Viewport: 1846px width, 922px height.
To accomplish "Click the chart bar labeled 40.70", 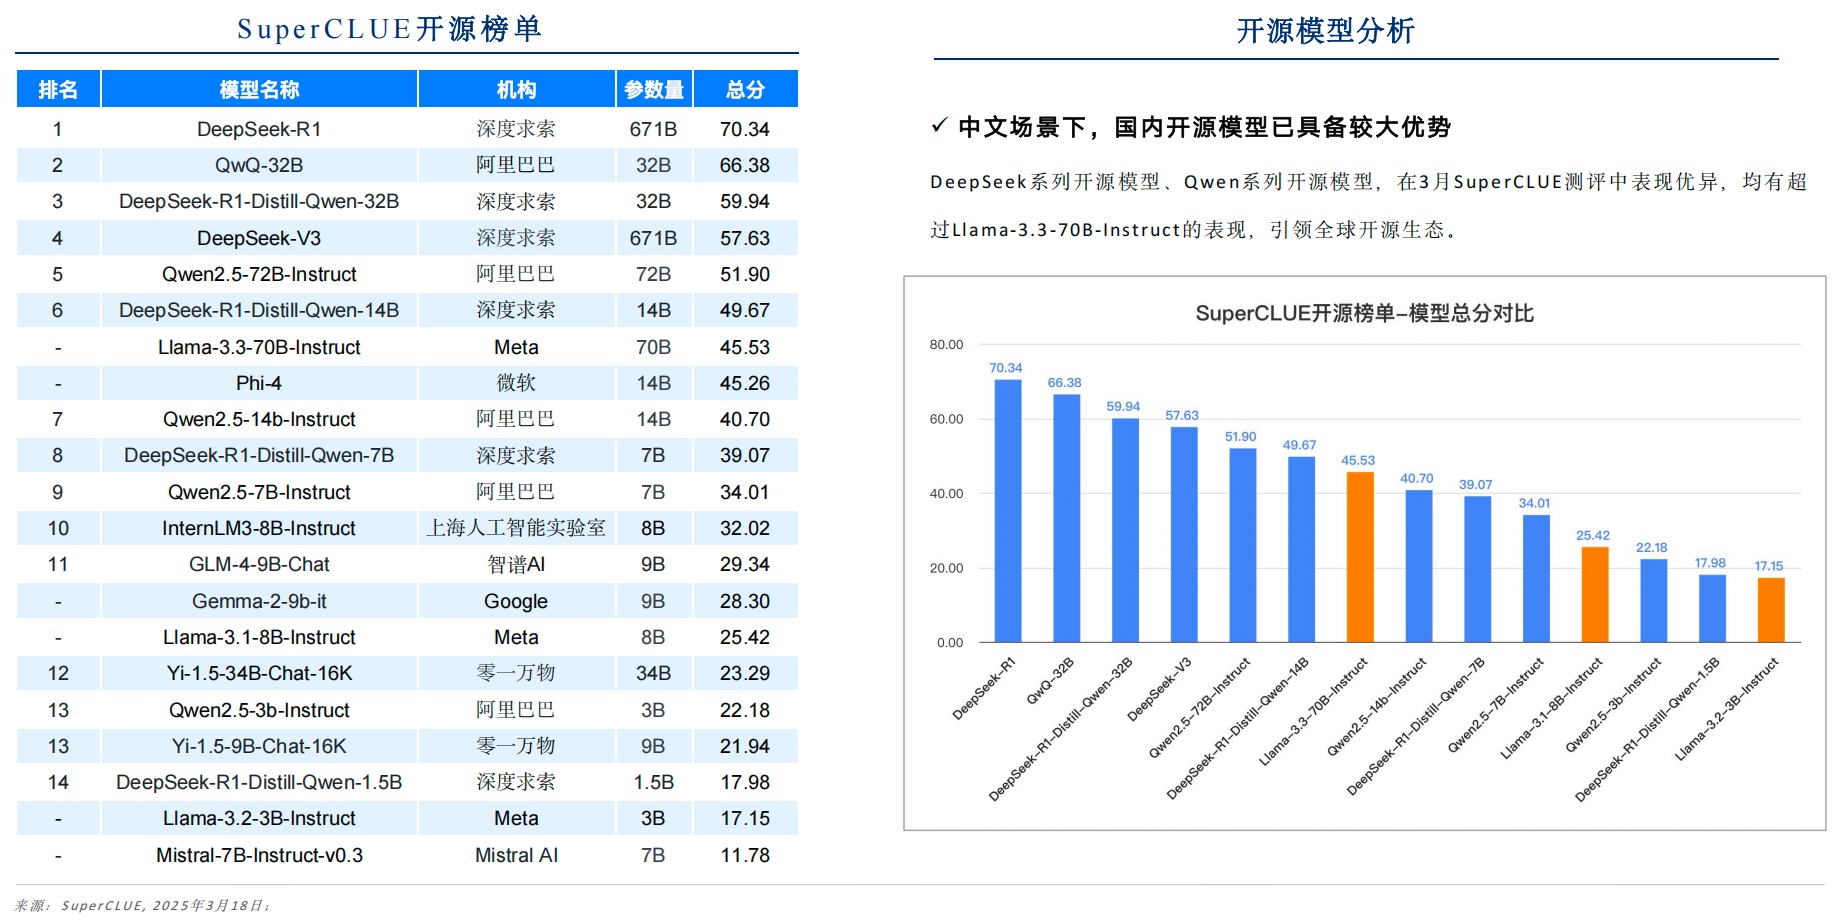I will 1419,566.
